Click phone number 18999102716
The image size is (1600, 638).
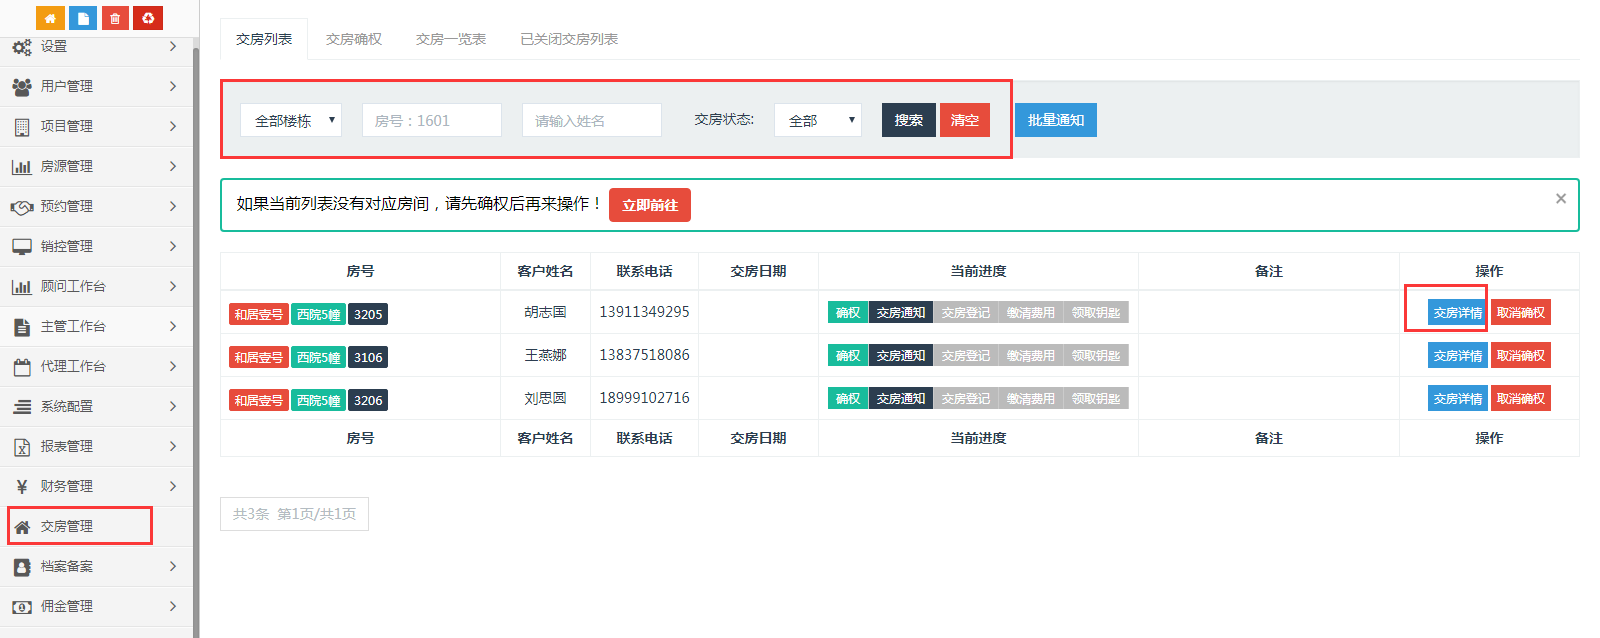click(644, 398)
